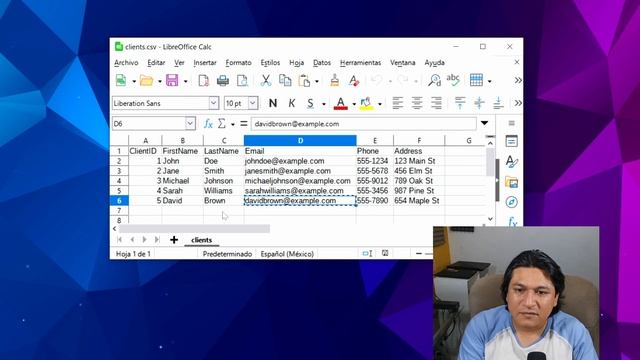The height and width of the screenshot is (360, 640).
Task: Click the New spreadsheet icon
Action: click(x=121, y=80)
